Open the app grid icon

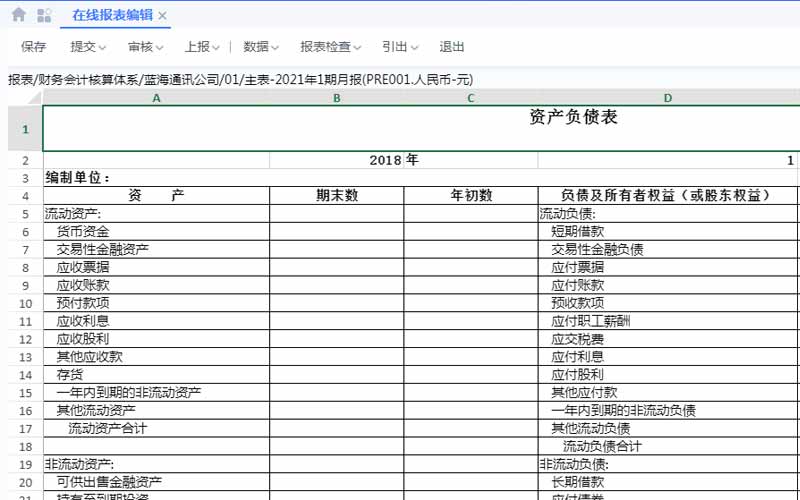pyautogui.click(x=44, y=15)
